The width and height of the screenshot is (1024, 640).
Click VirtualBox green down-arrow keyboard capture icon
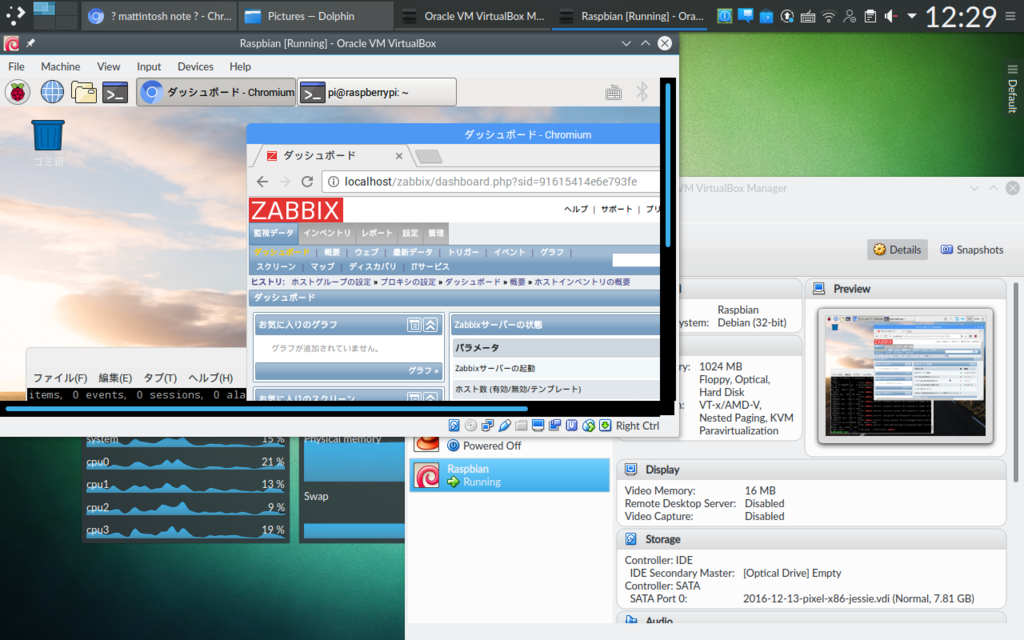coord(605,426)
